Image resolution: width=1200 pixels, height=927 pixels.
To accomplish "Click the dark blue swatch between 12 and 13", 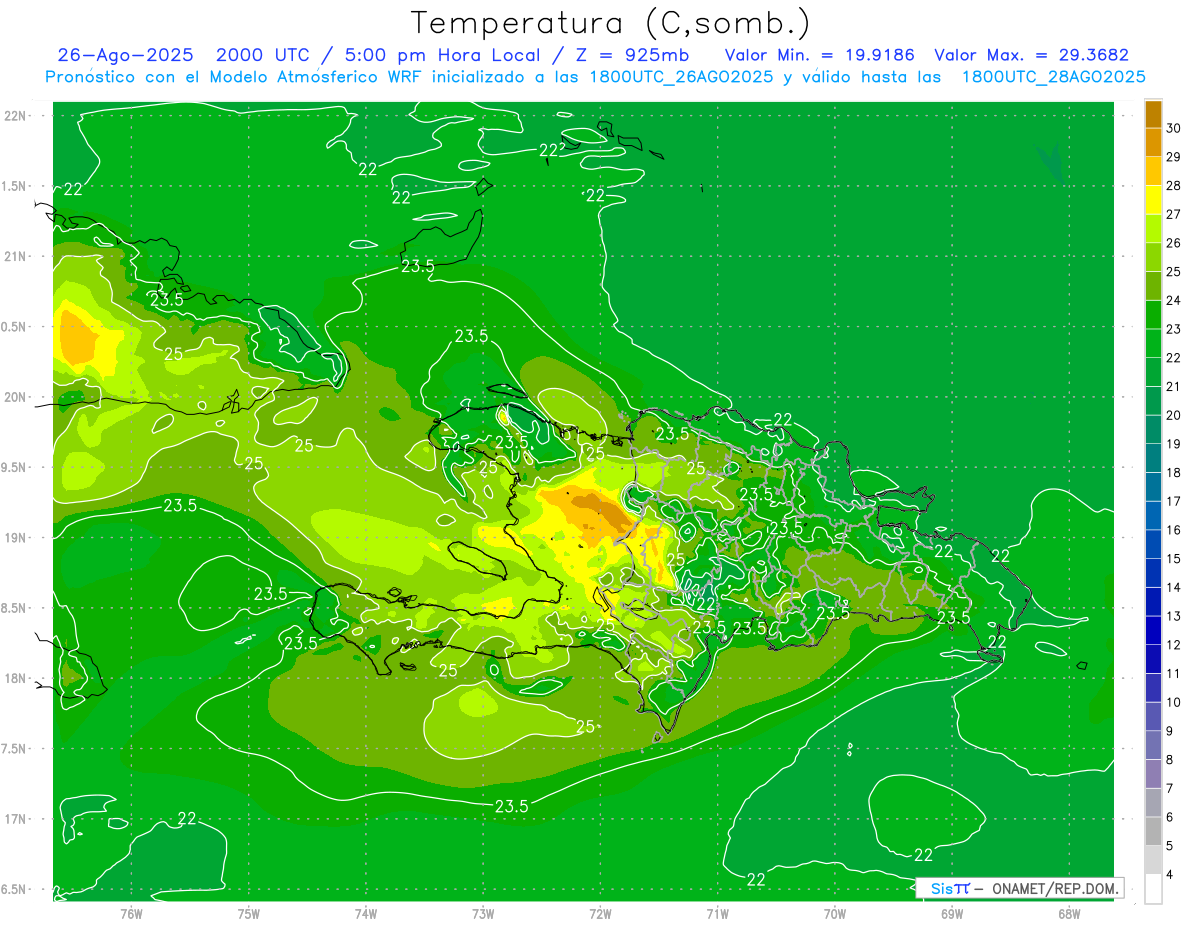I will coord(1153,630).
